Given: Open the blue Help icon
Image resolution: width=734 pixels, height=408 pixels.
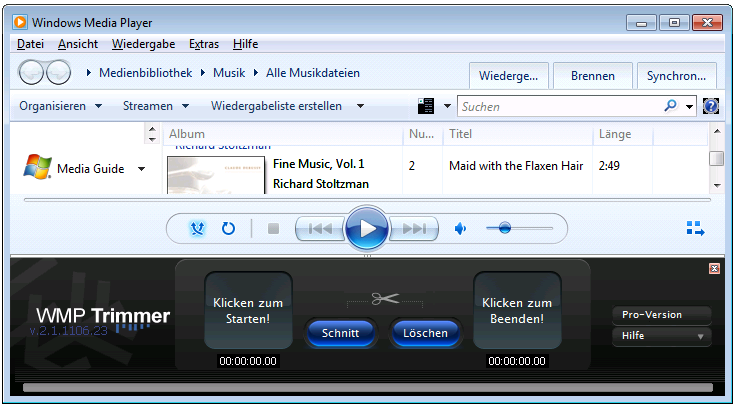Looking at the screenshot, I should pyautogui.click(x=711, y=106).
